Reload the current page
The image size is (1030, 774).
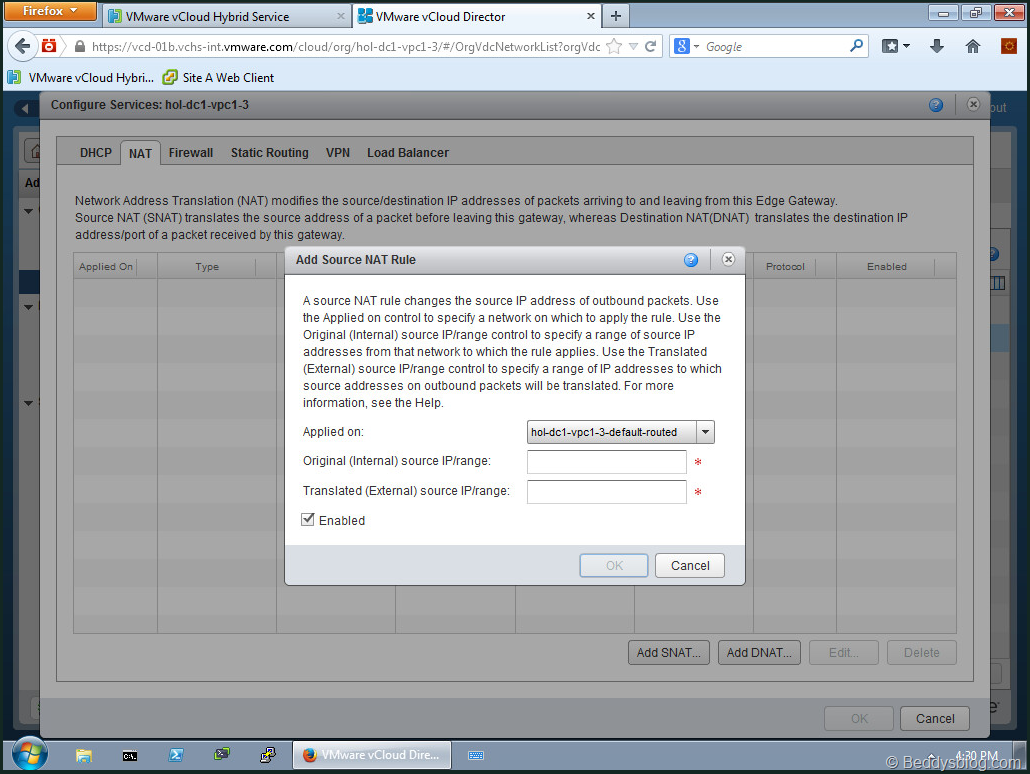650,46
